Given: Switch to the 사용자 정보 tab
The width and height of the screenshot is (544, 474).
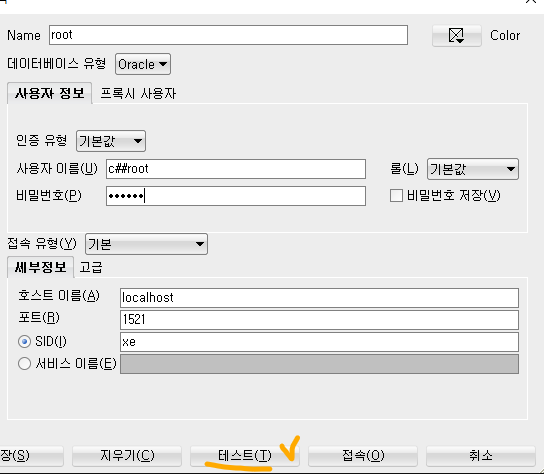Looking at the screenshot, I should pos(50,93).
